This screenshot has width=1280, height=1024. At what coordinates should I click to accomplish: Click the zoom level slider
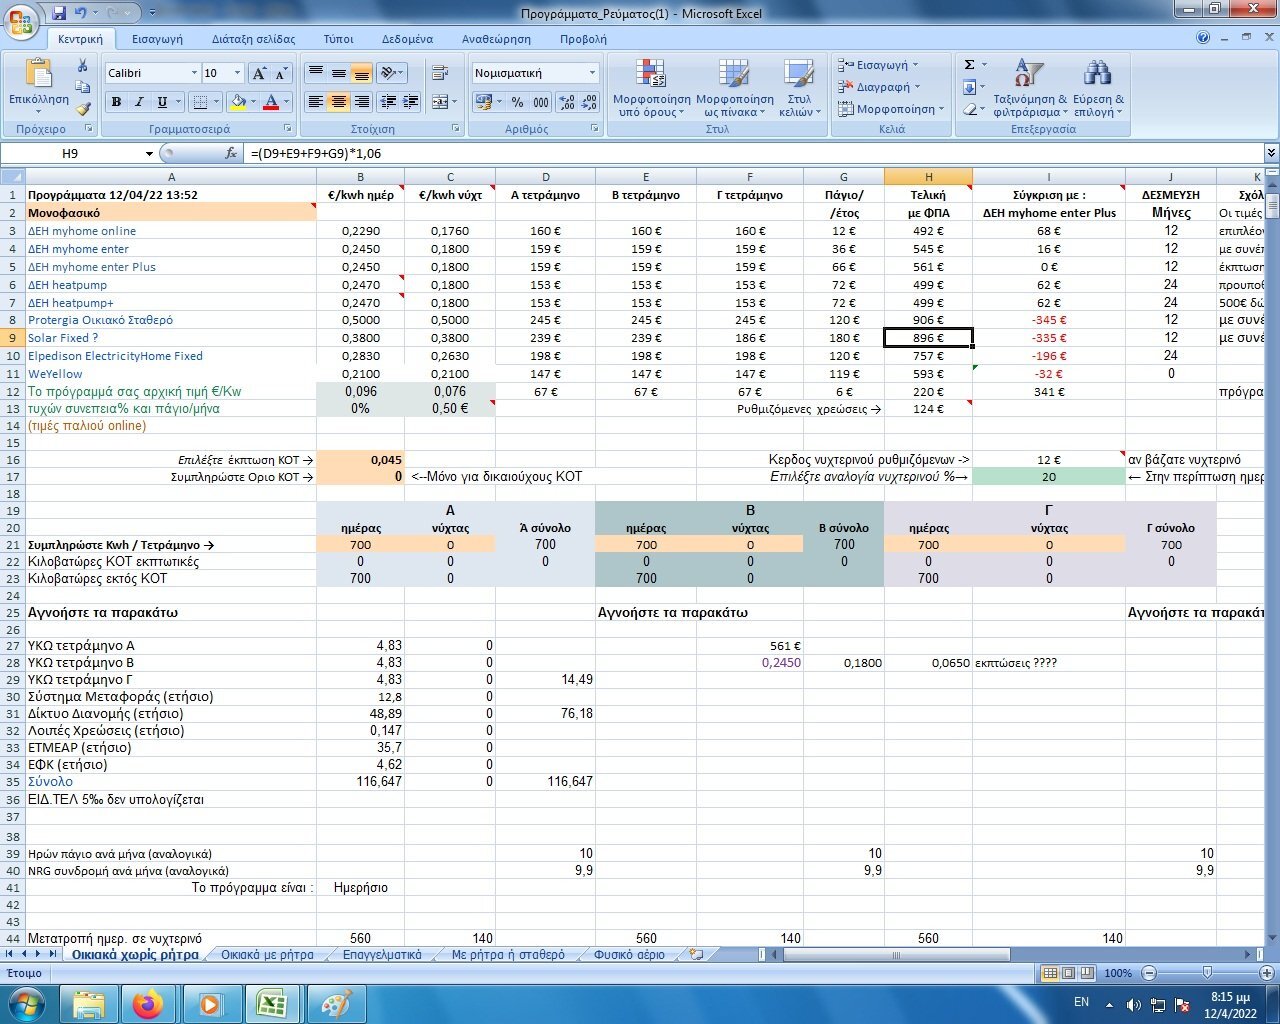[1207, 973]
